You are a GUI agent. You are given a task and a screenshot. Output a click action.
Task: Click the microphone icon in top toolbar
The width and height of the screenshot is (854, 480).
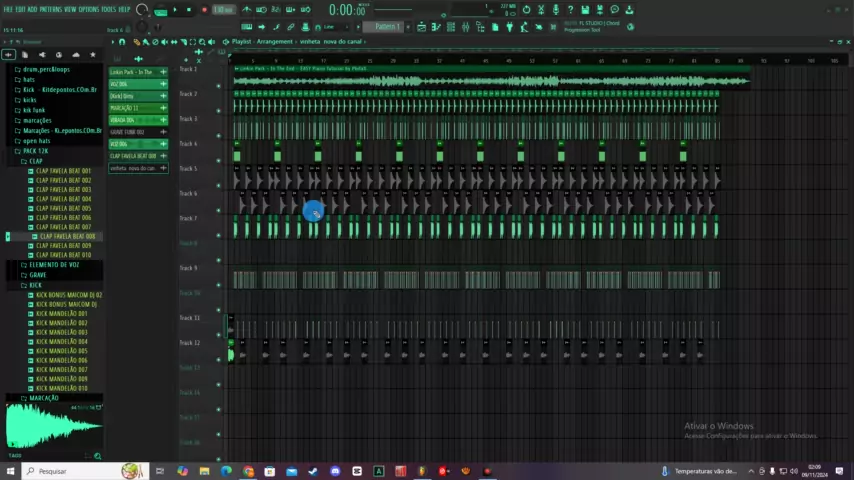click(556, 10)
